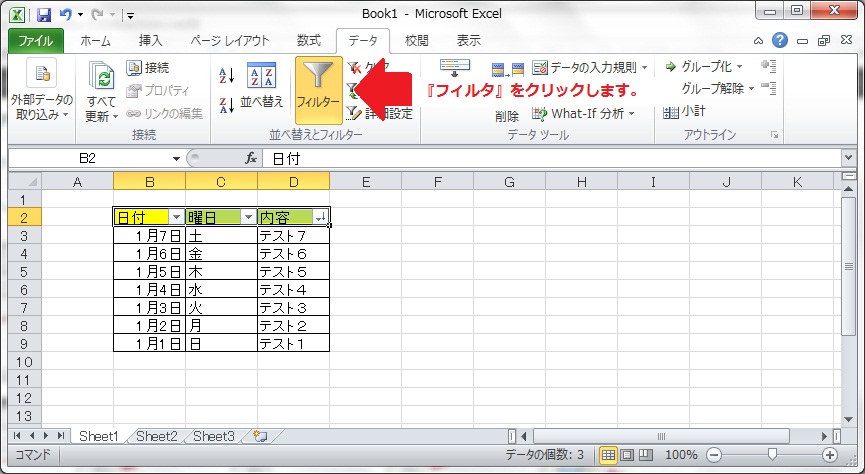Click the zoom slider handle
The width and height of the screenshot is (865, 474).
coord(772,454)
